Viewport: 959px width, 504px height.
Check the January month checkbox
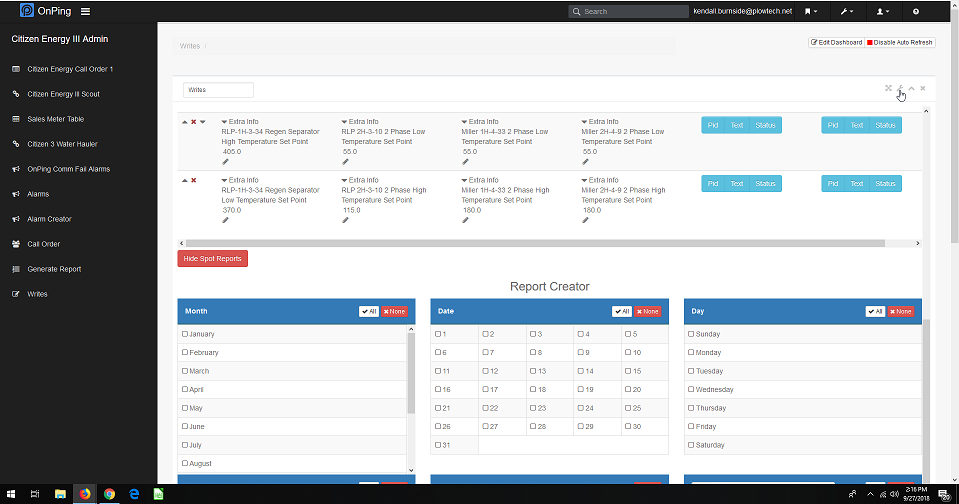[x=185, y=334]
